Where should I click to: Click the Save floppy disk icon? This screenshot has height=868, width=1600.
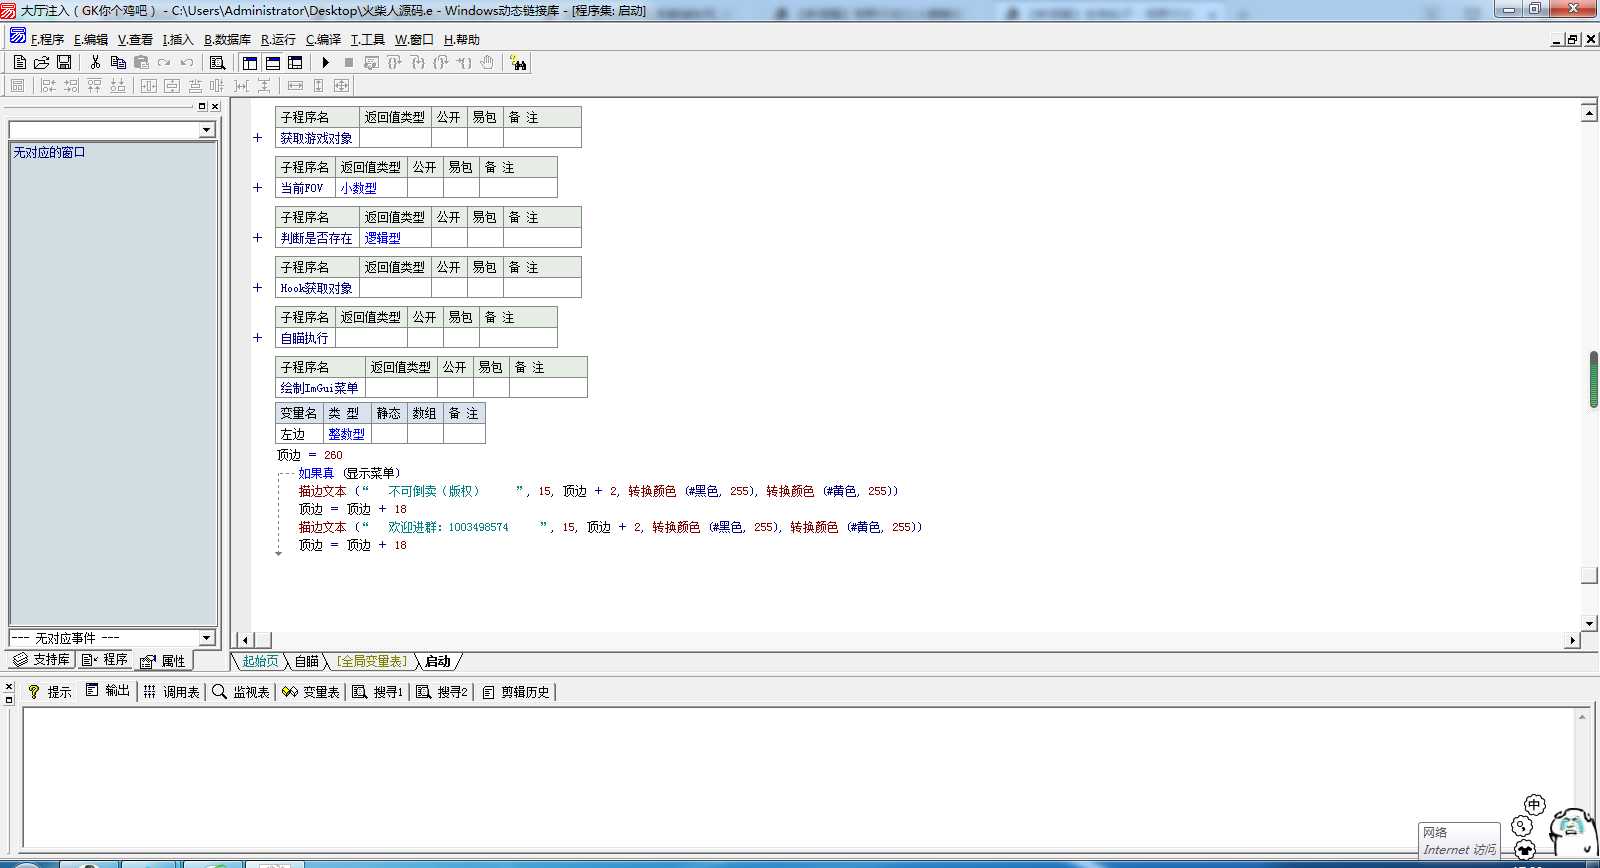63,62
